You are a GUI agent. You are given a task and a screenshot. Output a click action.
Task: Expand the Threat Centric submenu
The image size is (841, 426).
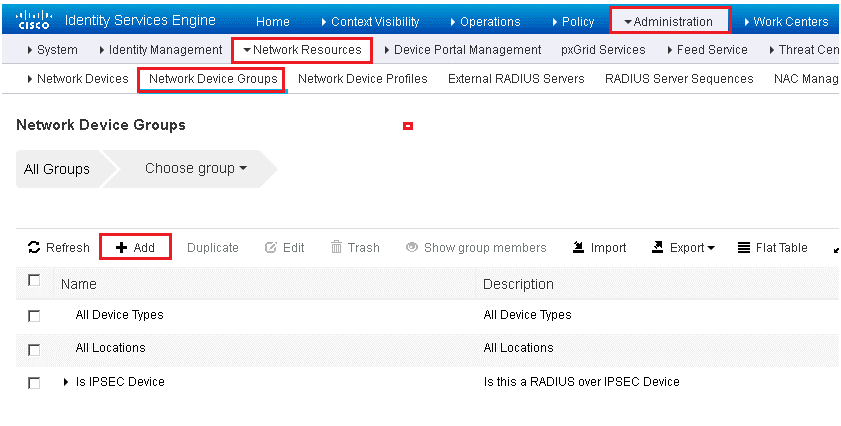tap(805, 50)
